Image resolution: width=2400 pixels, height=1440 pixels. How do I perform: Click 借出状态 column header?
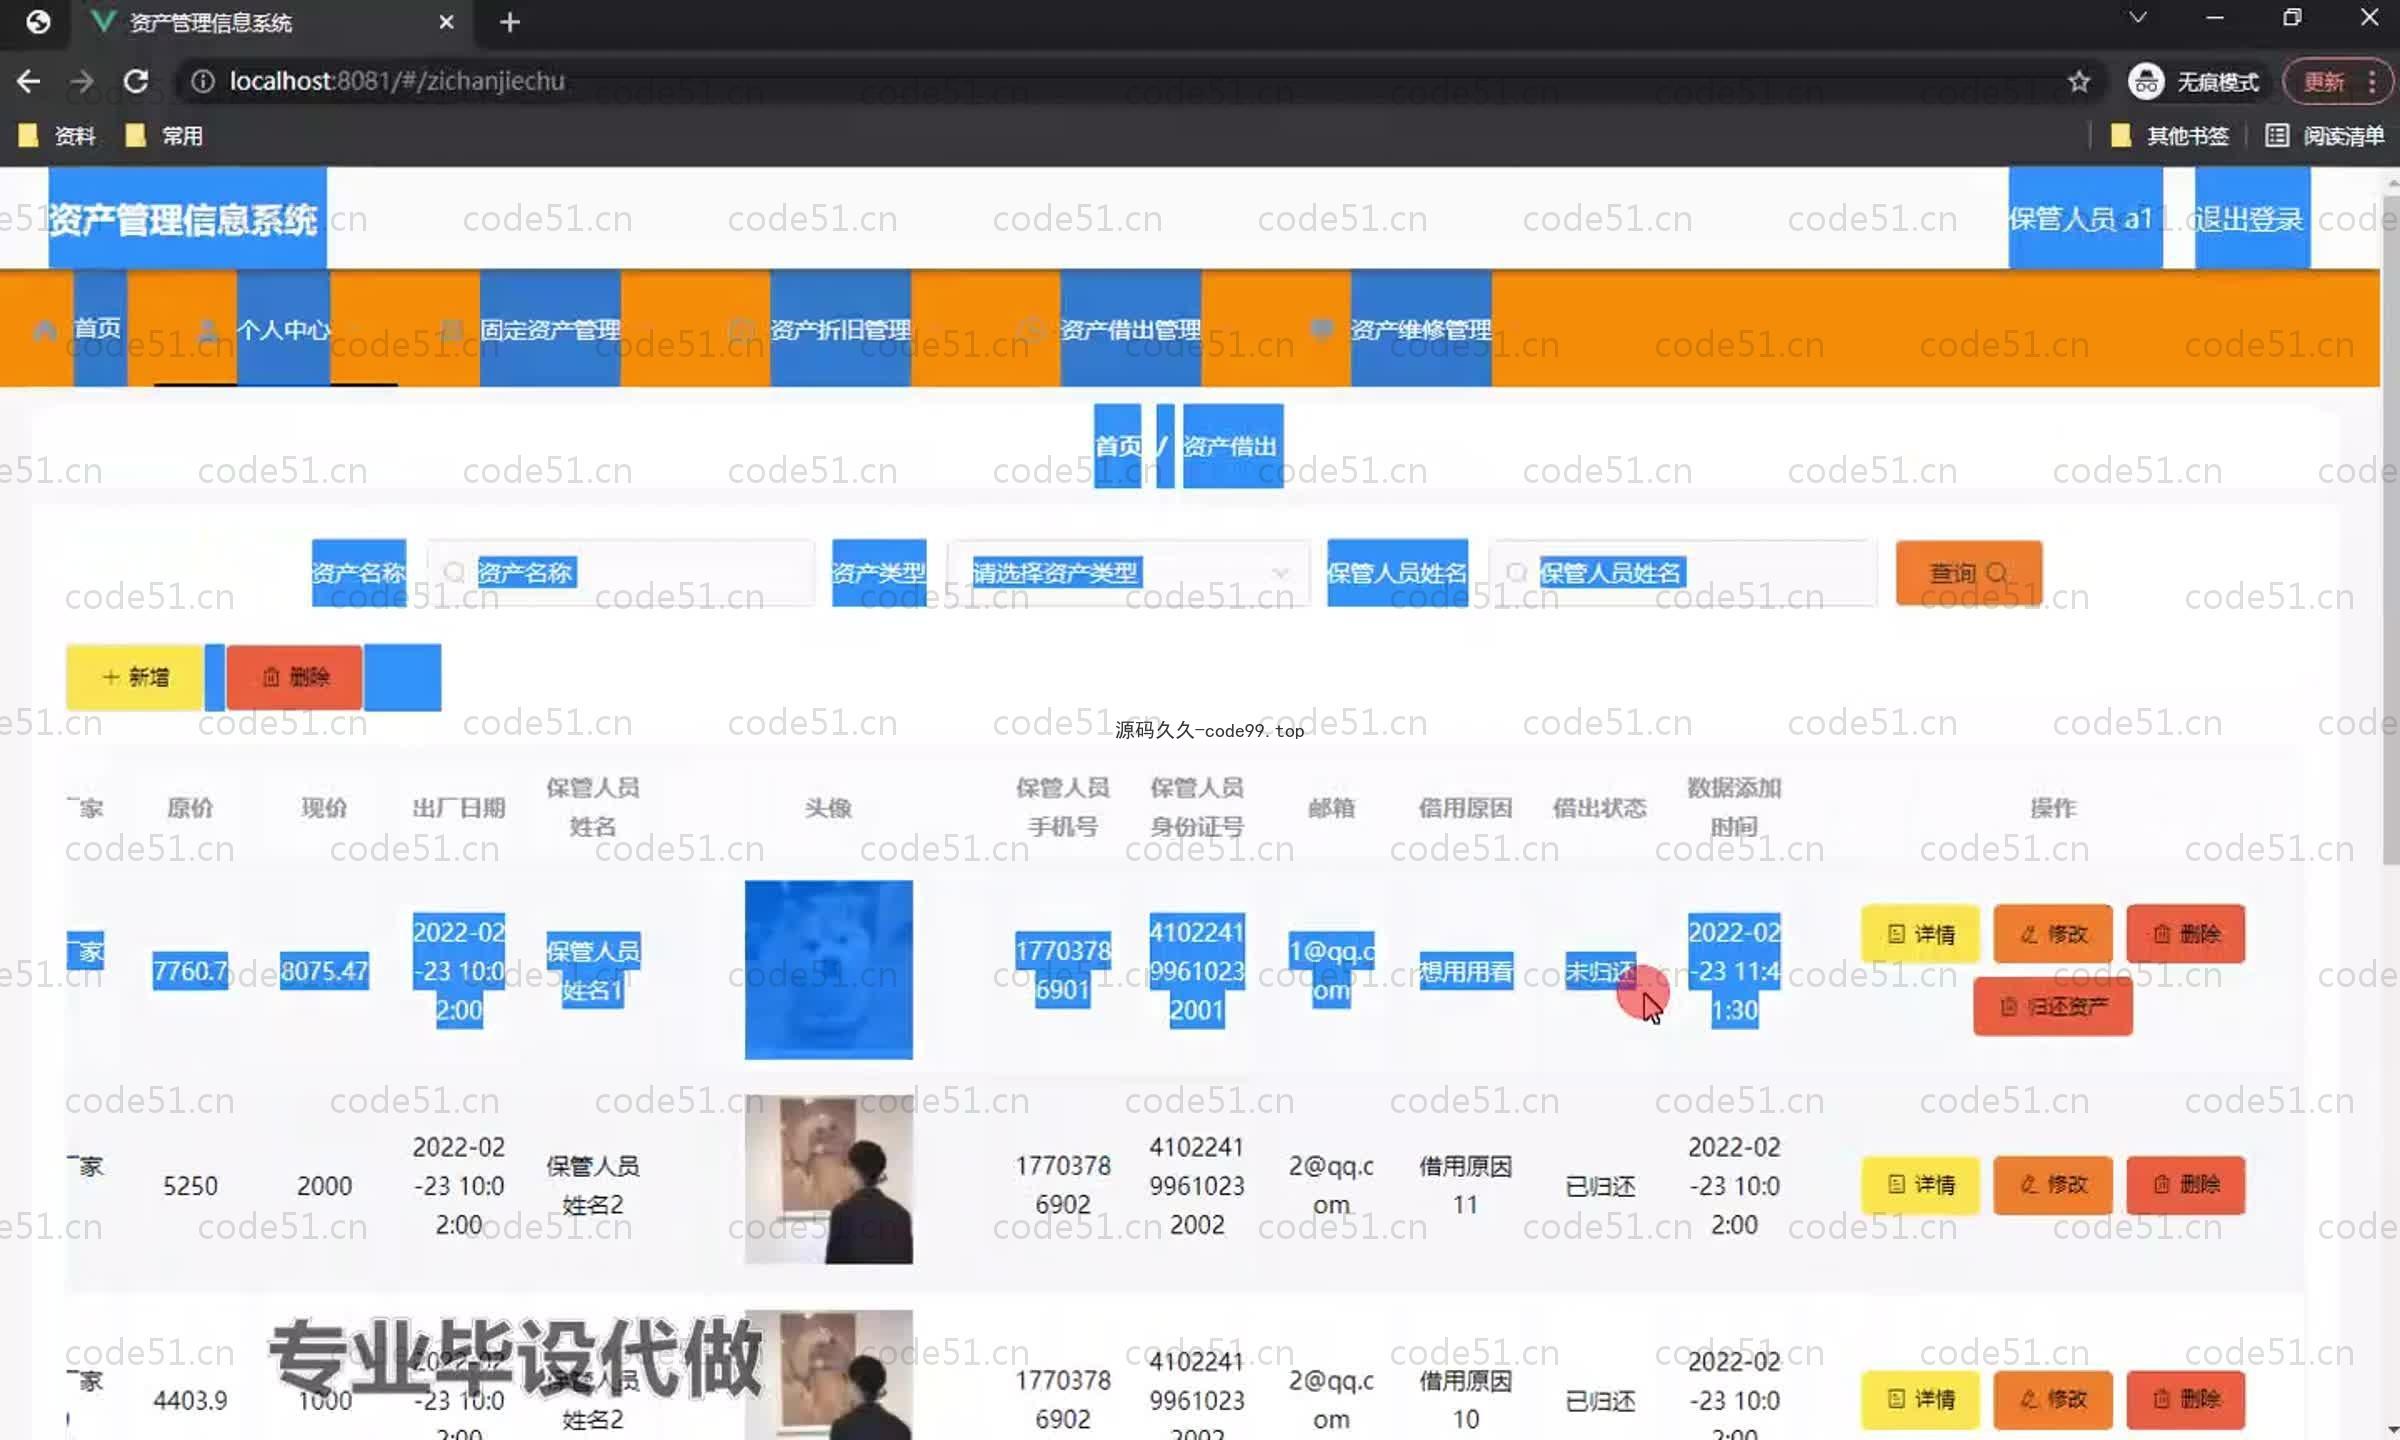(1600, 808)
